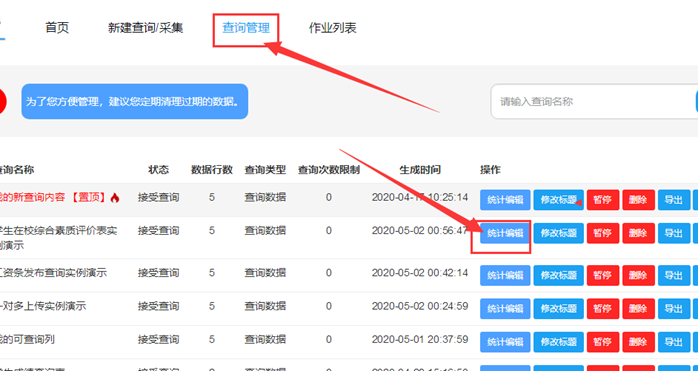Open 统计编辑 for 工资条发布查询 row
Viewport: 698px width, 371px height.
point(505,275)
